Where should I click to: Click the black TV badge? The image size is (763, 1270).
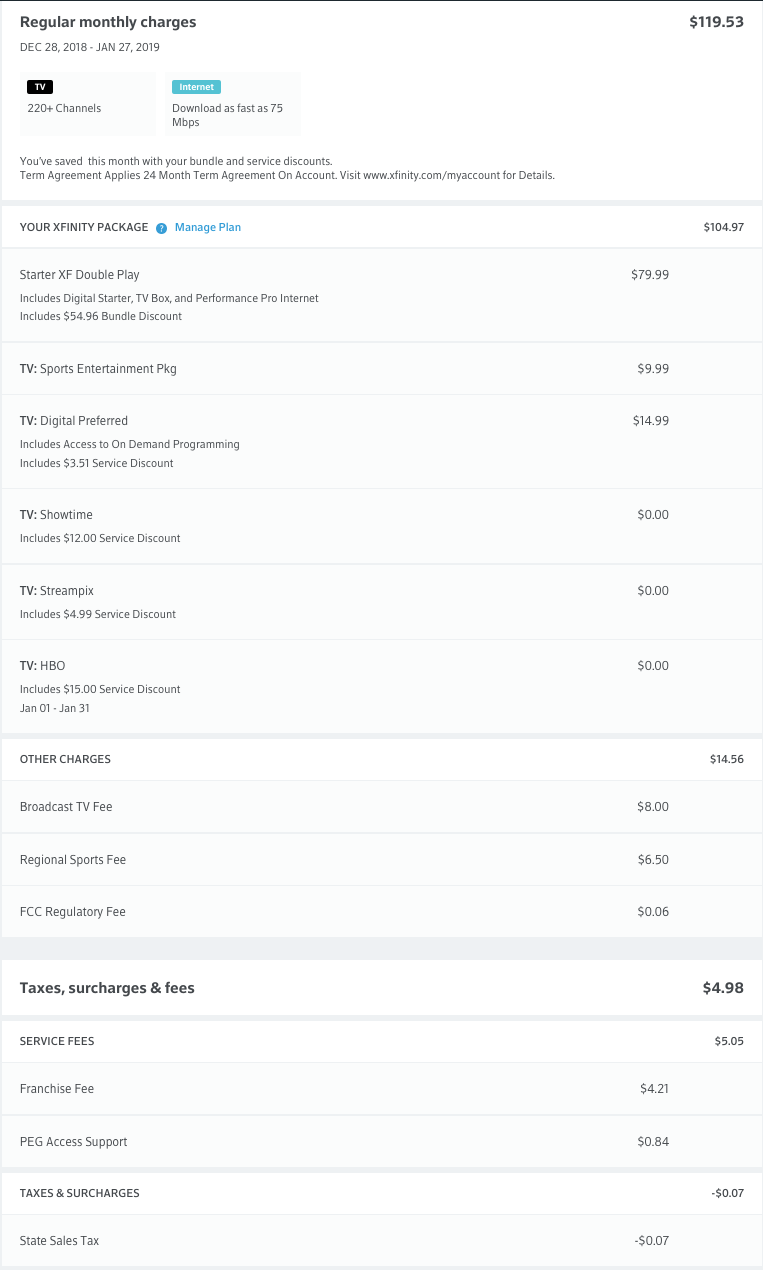40,87
